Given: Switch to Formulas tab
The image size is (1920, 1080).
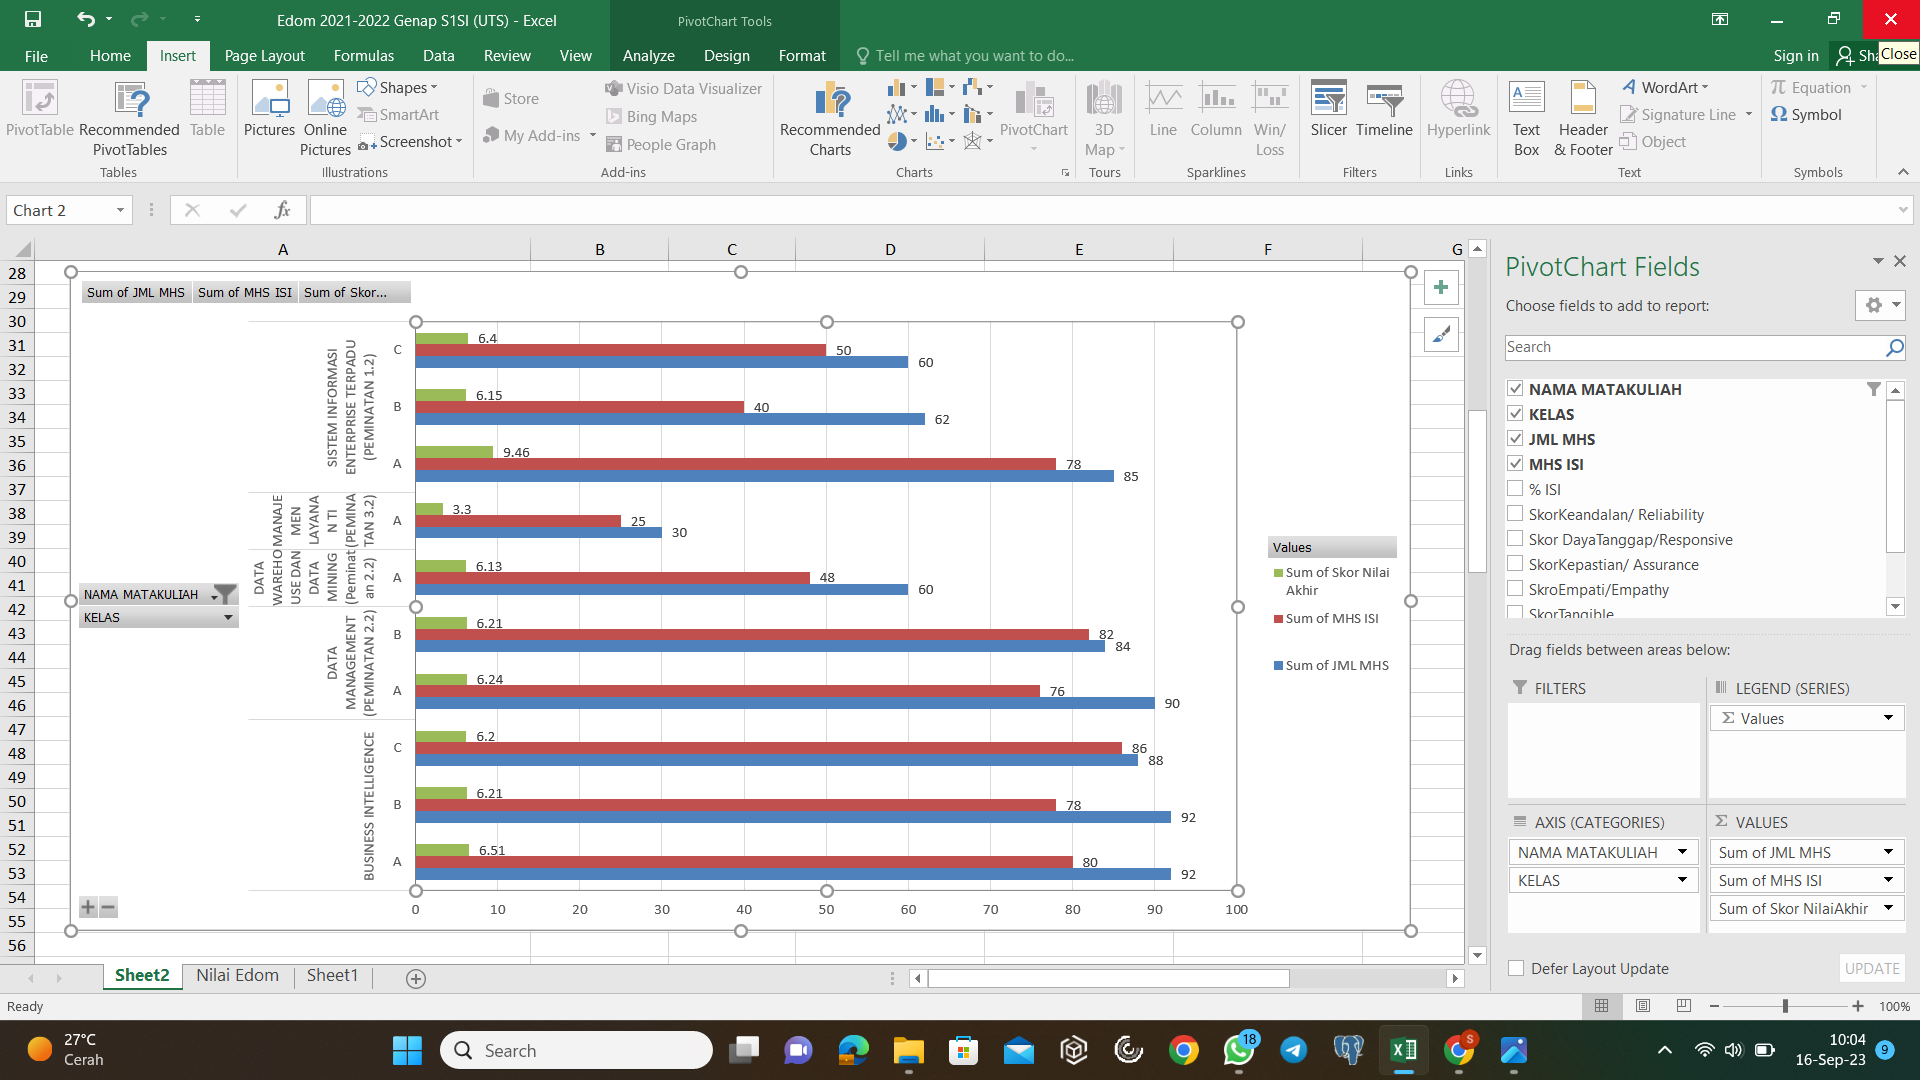Looking at the screenshot, I should pos(364,56).
